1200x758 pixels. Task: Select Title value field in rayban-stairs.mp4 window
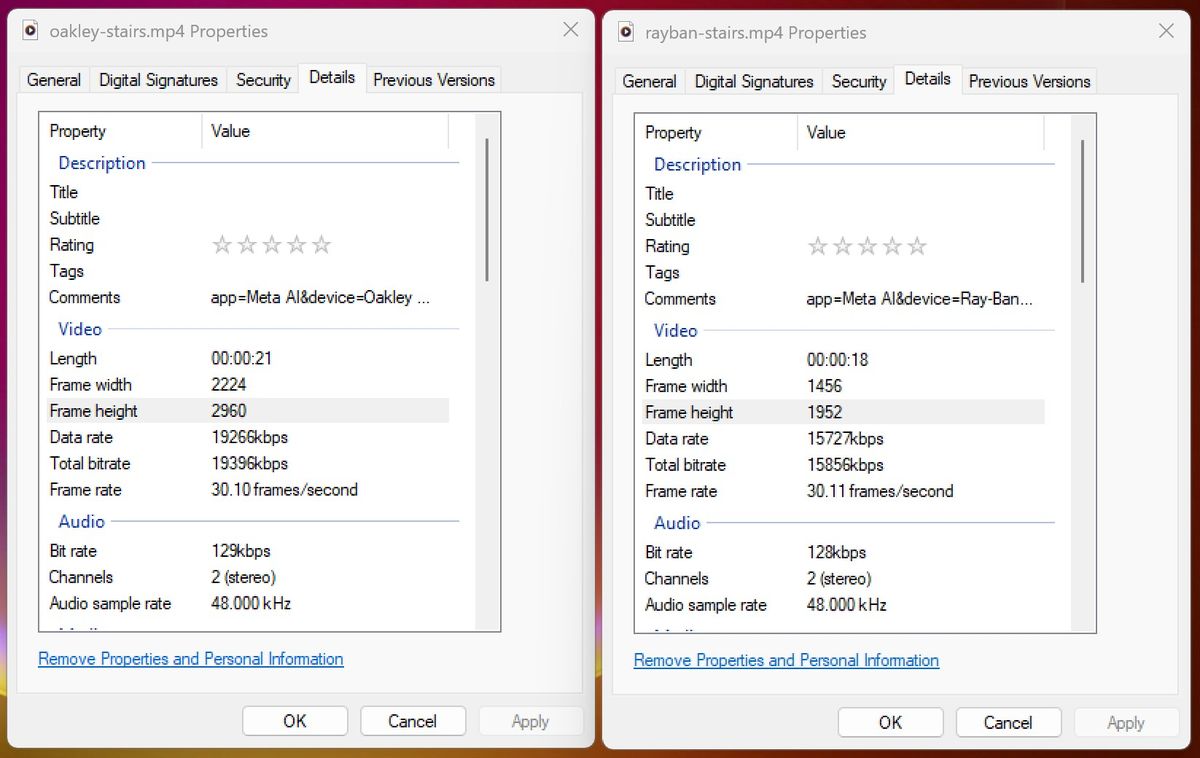click(x=922, y=193)
